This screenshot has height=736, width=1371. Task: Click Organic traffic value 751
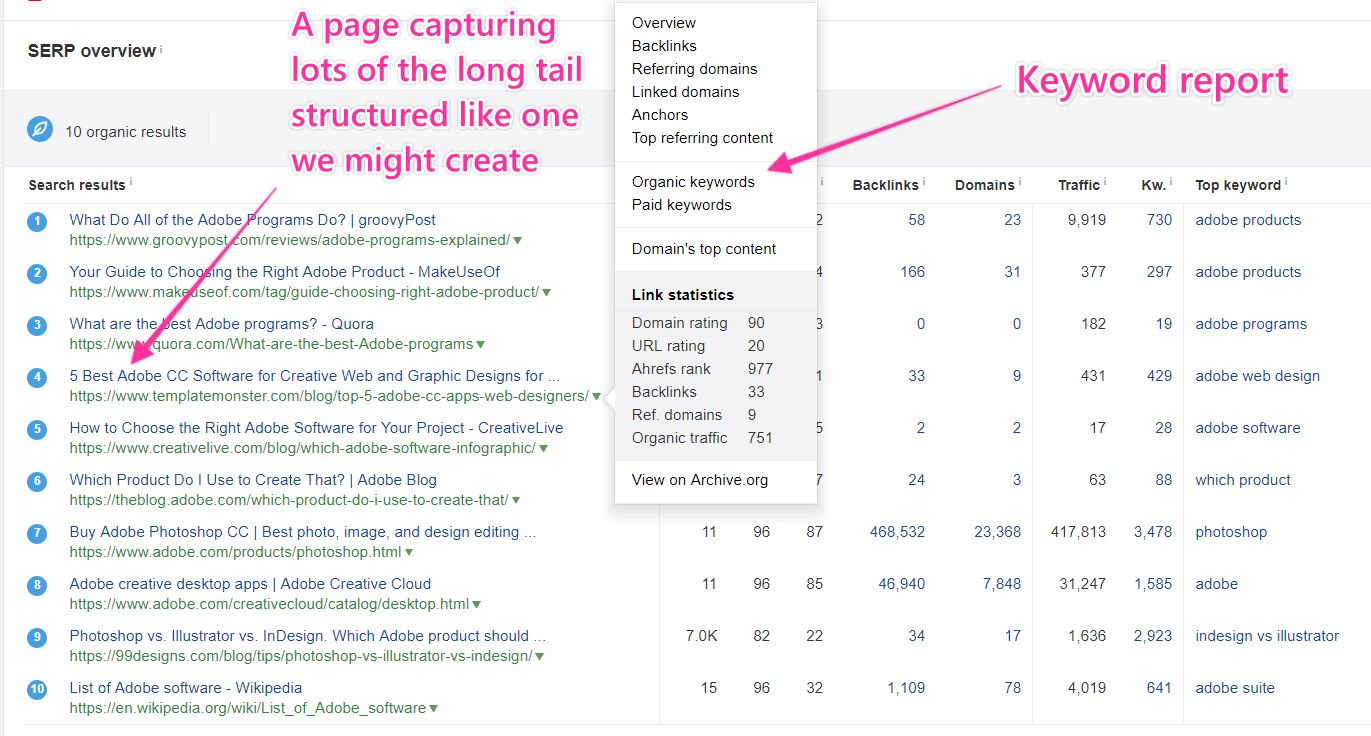760,438
